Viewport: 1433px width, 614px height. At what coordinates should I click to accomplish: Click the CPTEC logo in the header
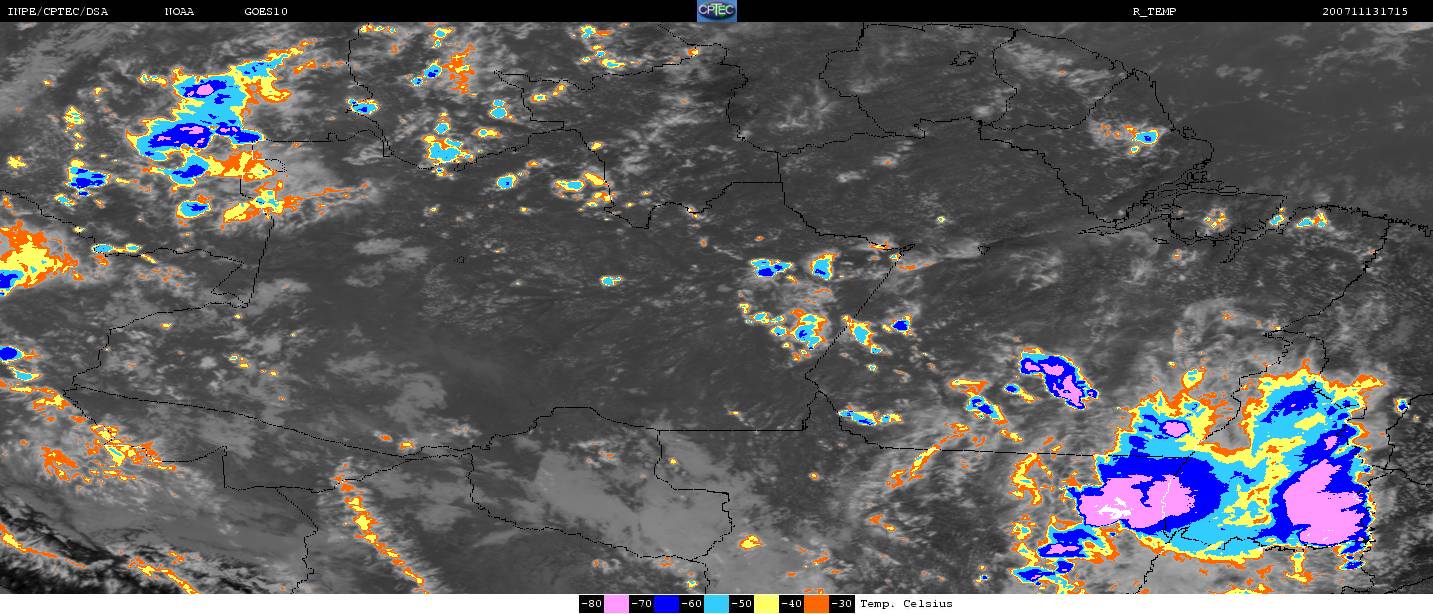716,11
